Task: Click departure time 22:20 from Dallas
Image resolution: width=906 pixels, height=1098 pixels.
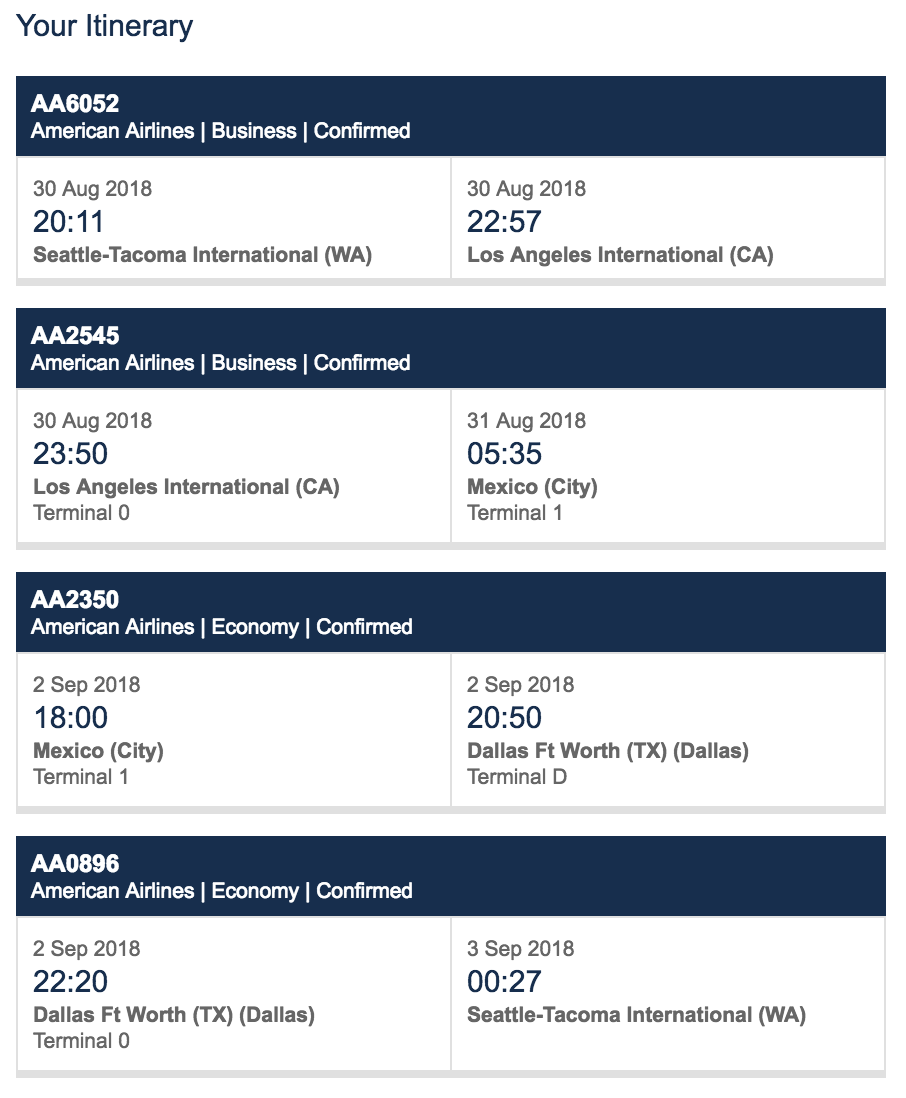Action: tap(70, 981)
